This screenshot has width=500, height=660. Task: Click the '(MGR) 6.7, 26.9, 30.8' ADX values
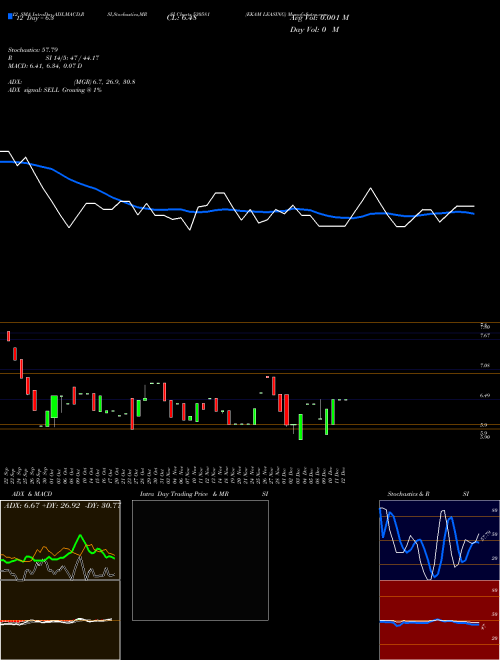[104, 82]
